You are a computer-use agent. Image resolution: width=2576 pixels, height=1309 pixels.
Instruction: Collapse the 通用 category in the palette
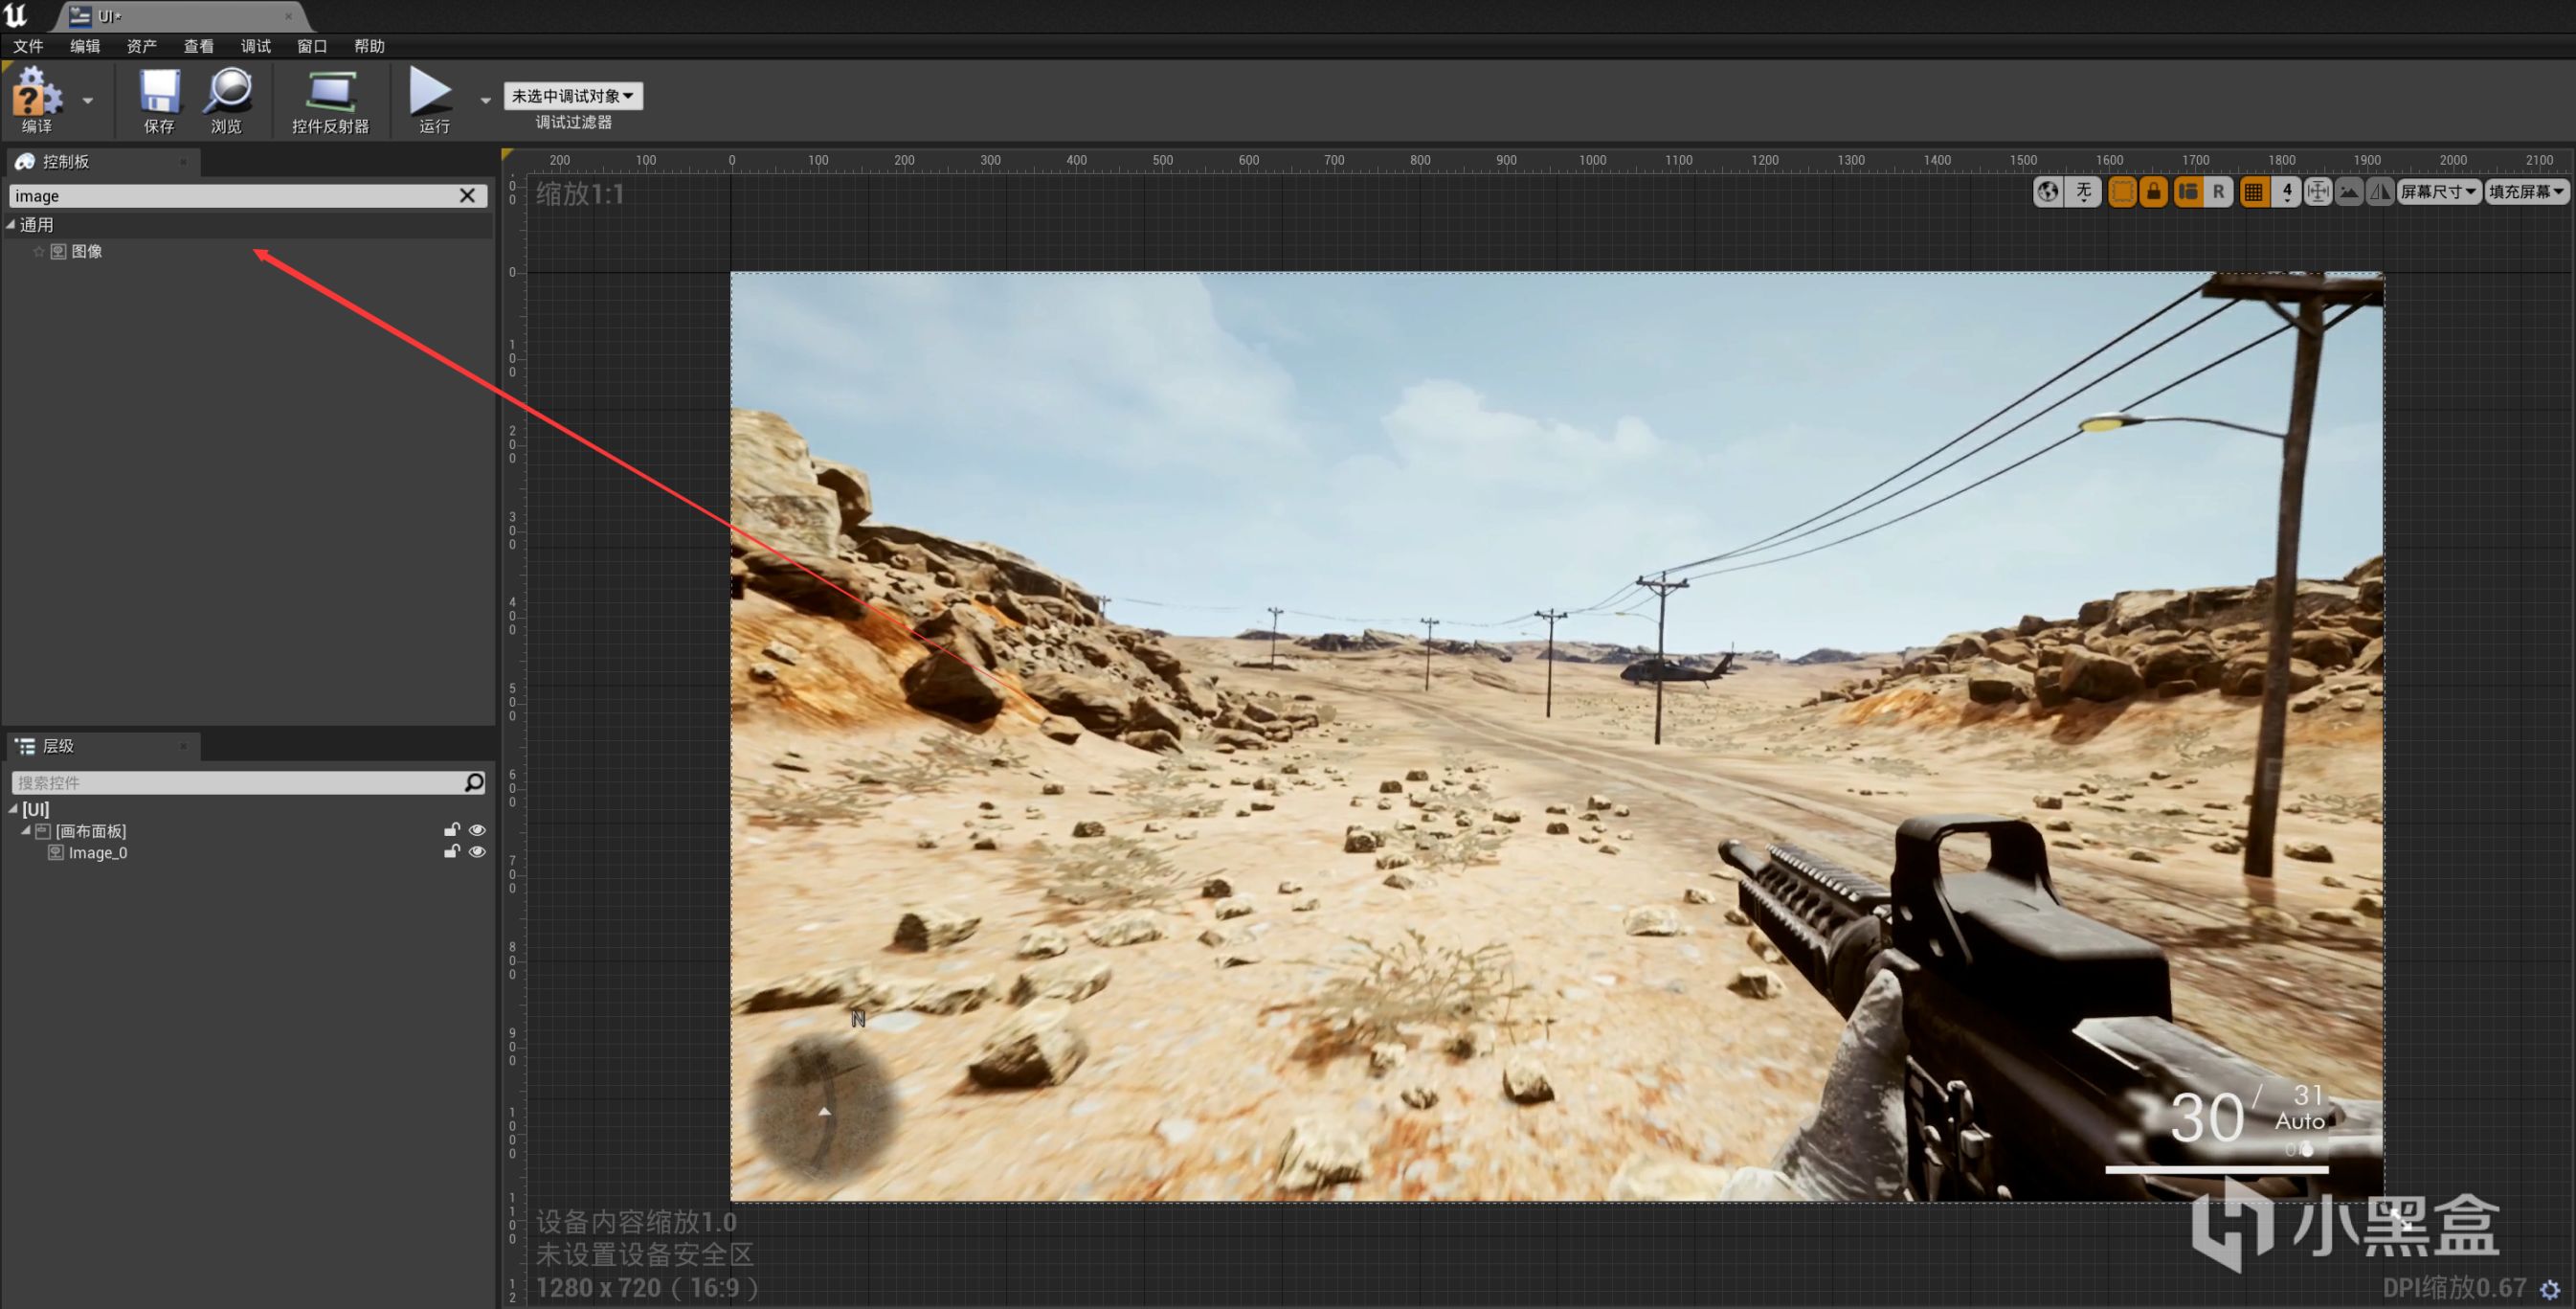tap(11, 224)
